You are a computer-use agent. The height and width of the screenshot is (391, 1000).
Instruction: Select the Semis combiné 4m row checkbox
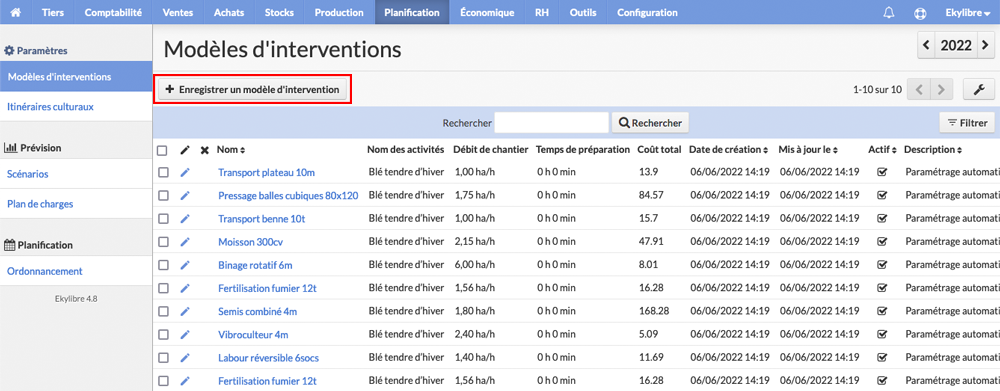[163, 311]
